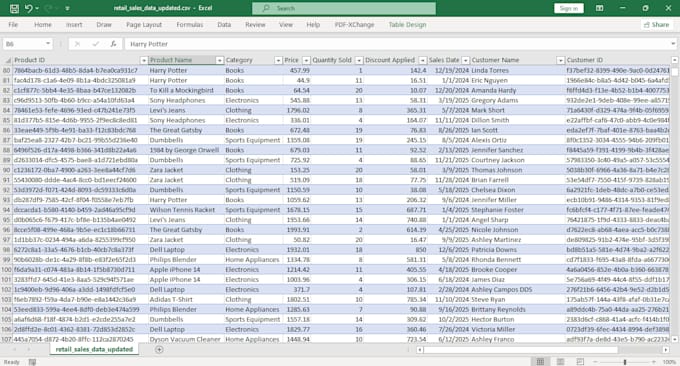
Task: Switch to Page Layout view icon
Action: click(560, 362)
